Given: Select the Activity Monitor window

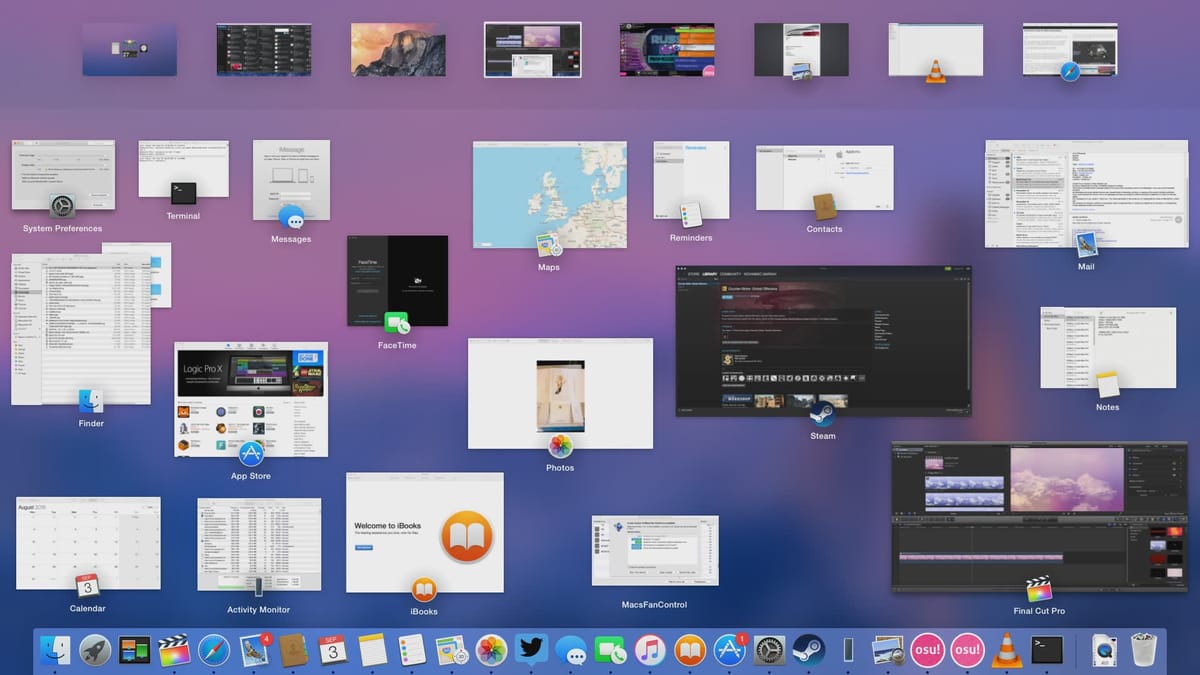Looking at the screenshot, I should (259, 544).
